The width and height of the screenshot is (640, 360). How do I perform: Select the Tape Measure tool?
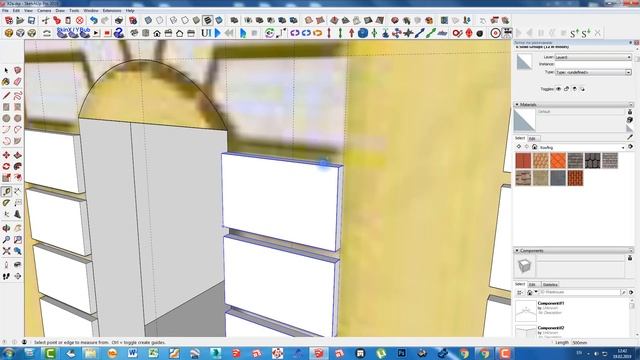[6, 191]
